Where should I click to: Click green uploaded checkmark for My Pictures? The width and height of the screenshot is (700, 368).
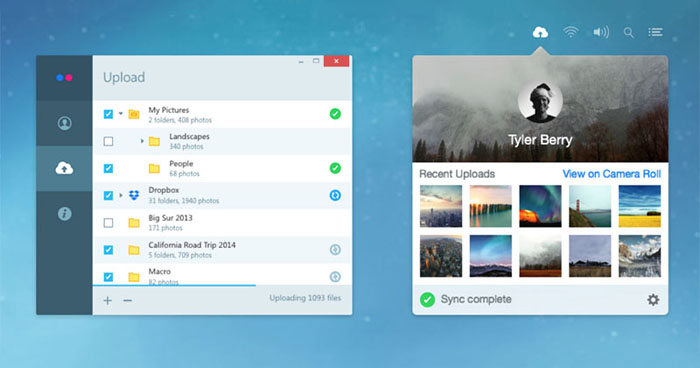click(335, 114)
